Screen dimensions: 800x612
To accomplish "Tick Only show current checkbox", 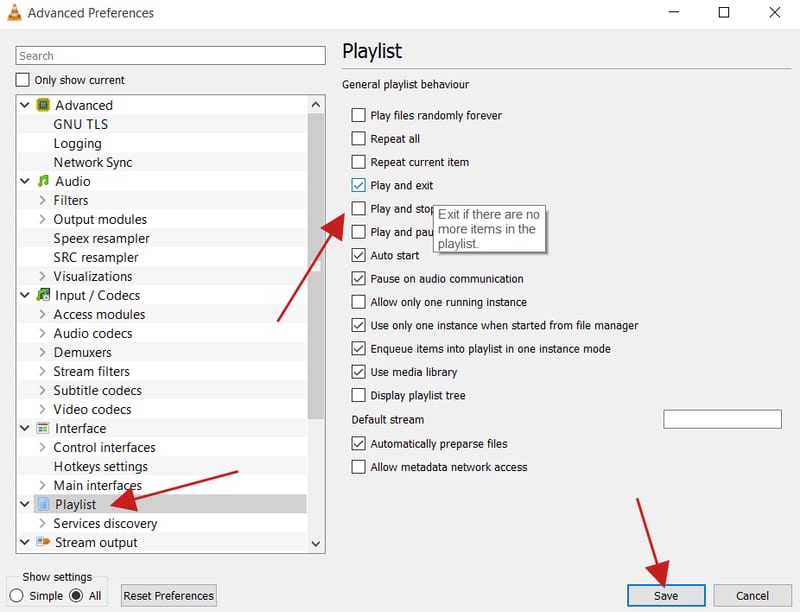I will point(22,80).
